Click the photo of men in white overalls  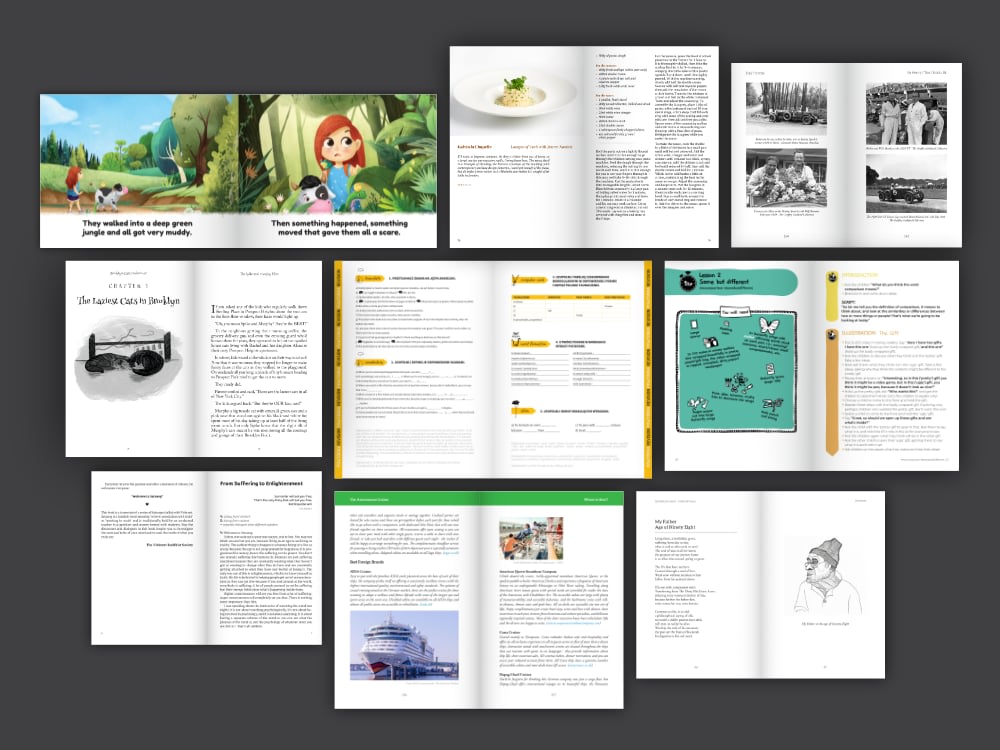(x=906, y=113)
